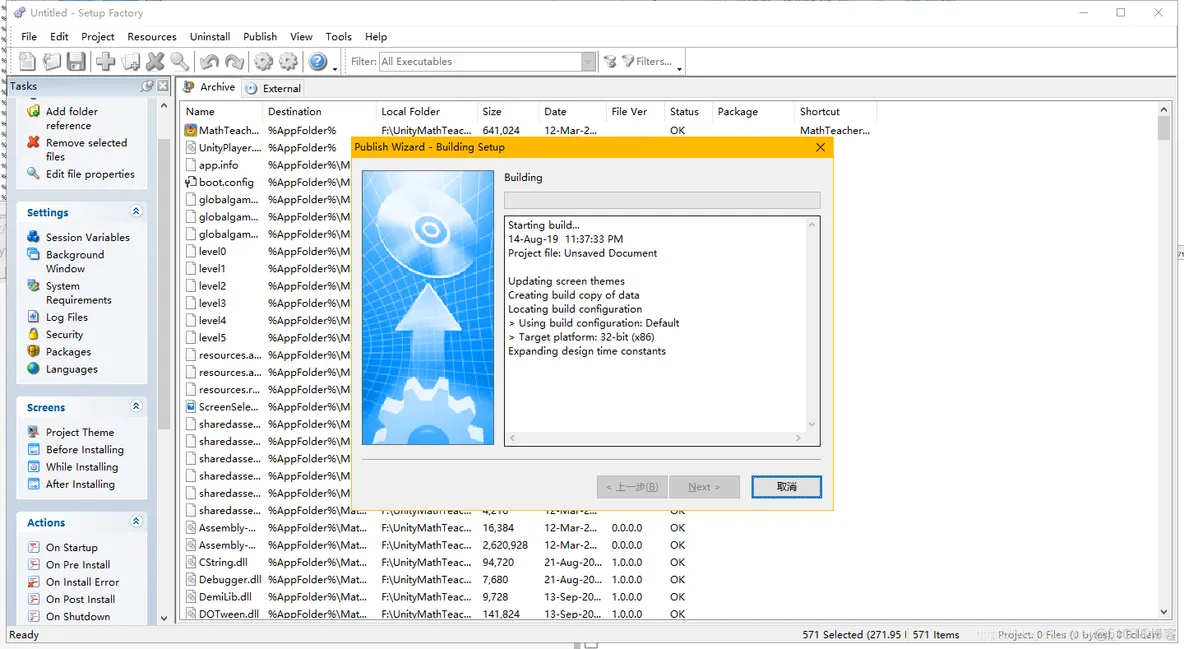Click the < 上一步(B) back button
Image resolution: width=1184 pixels, height=649 pixels.
631,487
